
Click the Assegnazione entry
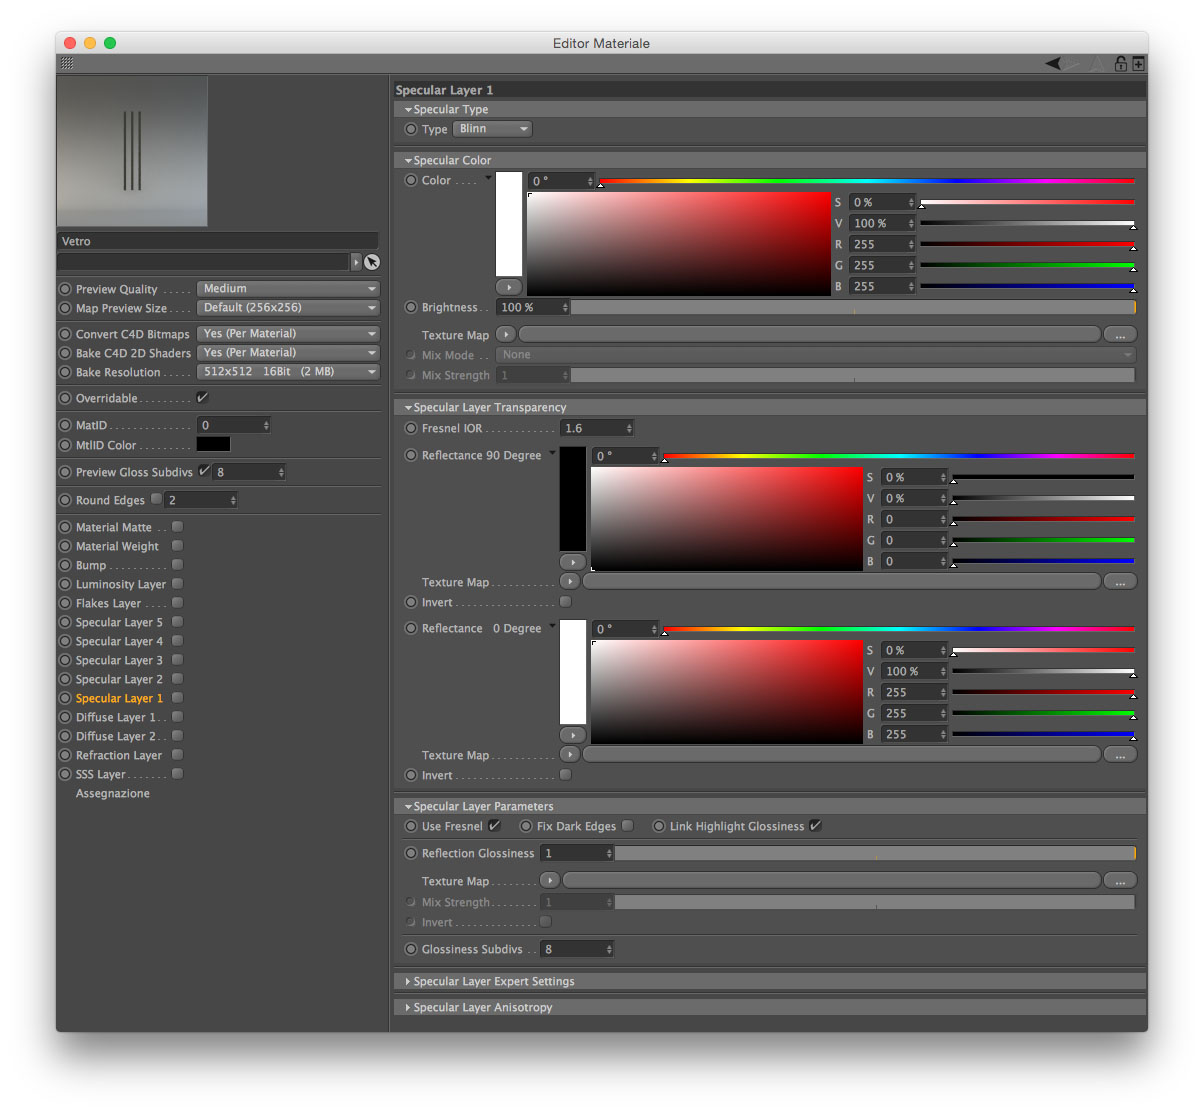click(x=113, y=793)
